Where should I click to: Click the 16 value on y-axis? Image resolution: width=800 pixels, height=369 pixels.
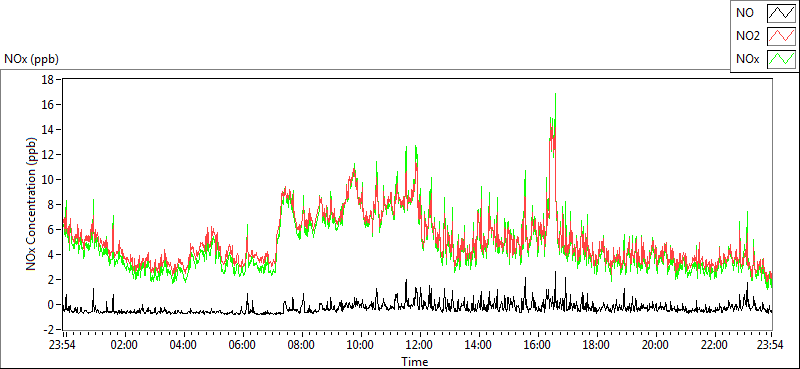tap(48, 104)
